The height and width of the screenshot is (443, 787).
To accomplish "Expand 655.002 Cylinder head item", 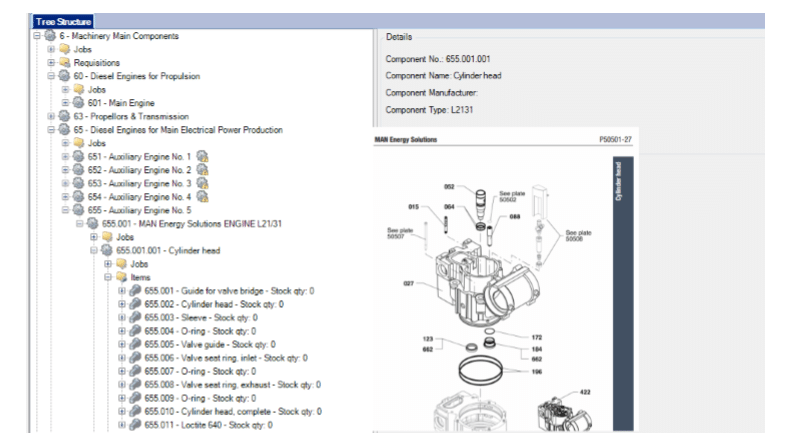I will [x=122, y=304].
